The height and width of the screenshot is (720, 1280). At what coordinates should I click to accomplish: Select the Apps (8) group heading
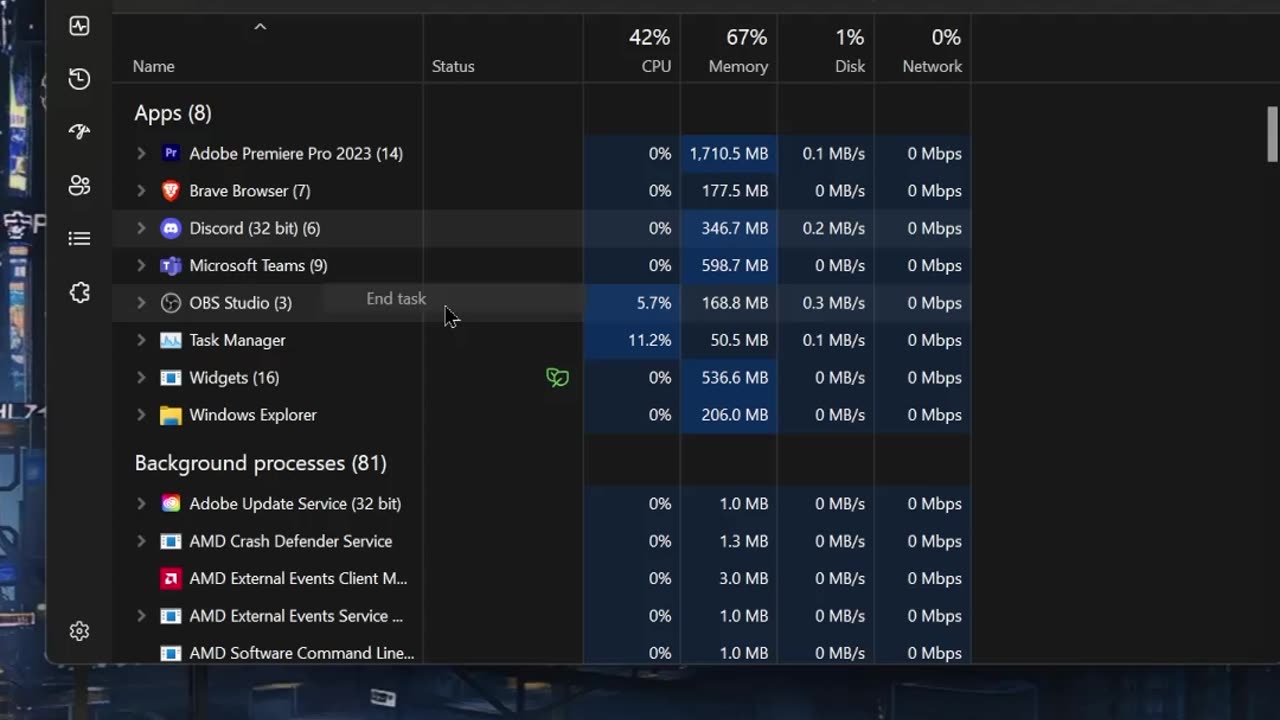click(173, 113)
